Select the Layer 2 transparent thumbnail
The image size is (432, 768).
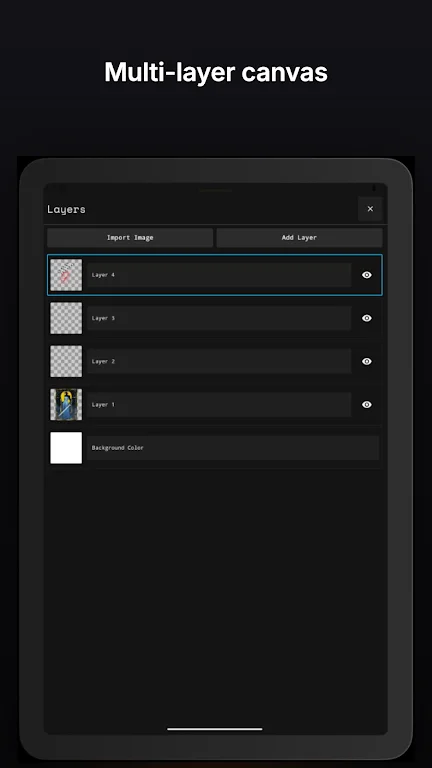[66, 361]
